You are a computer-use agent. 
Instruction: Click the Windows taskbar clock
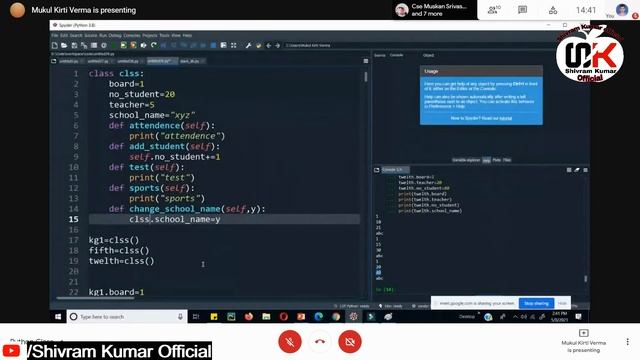click(x=559, y=316)
